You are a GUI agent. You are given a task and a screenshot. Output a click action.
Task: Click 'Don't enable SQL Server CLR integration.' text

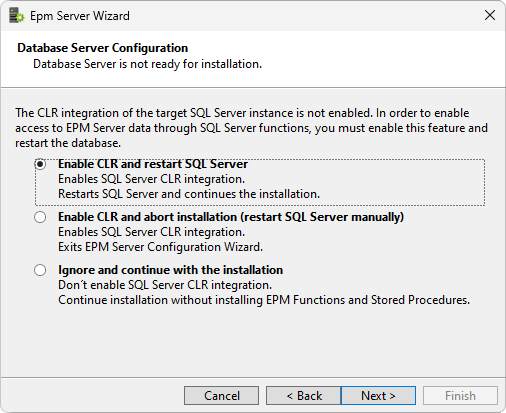click(x=165, y=285)
